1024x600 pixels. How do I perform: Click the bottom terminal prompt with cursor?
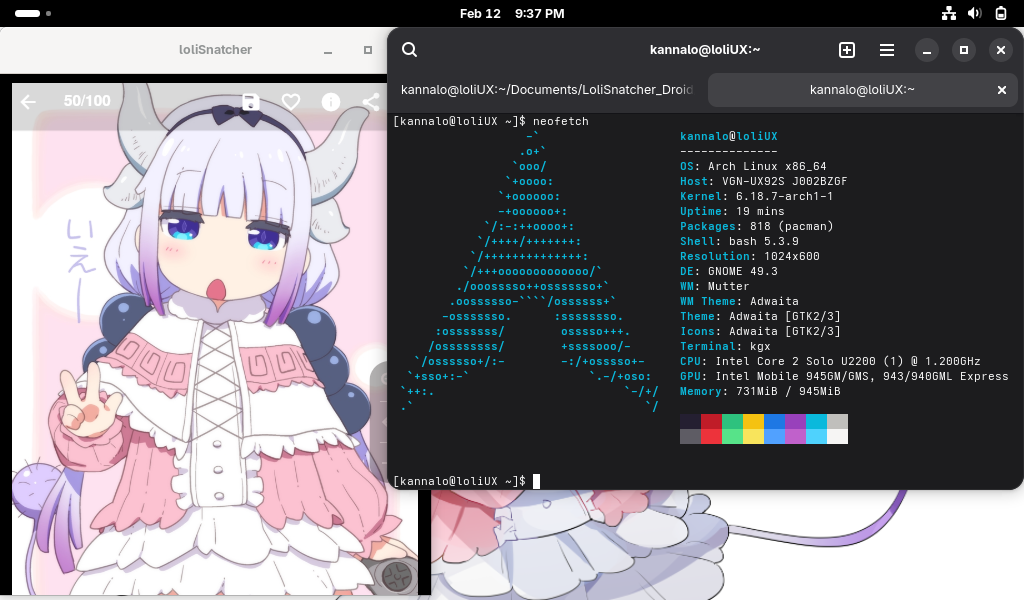(x=467, y=481)
